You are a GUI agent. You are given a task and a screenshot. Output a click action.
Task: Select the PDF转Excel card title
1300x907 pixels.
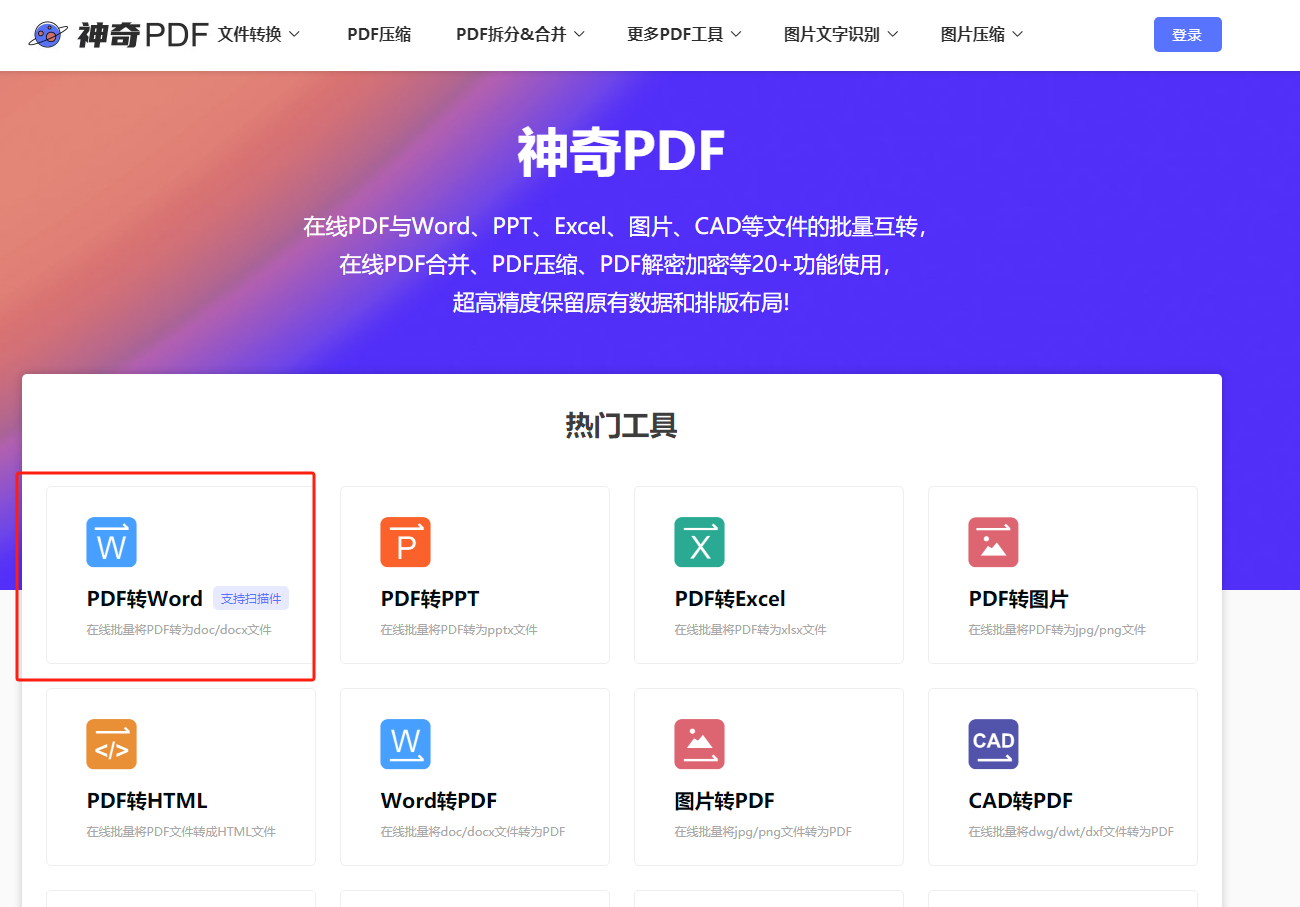point(730,599)
